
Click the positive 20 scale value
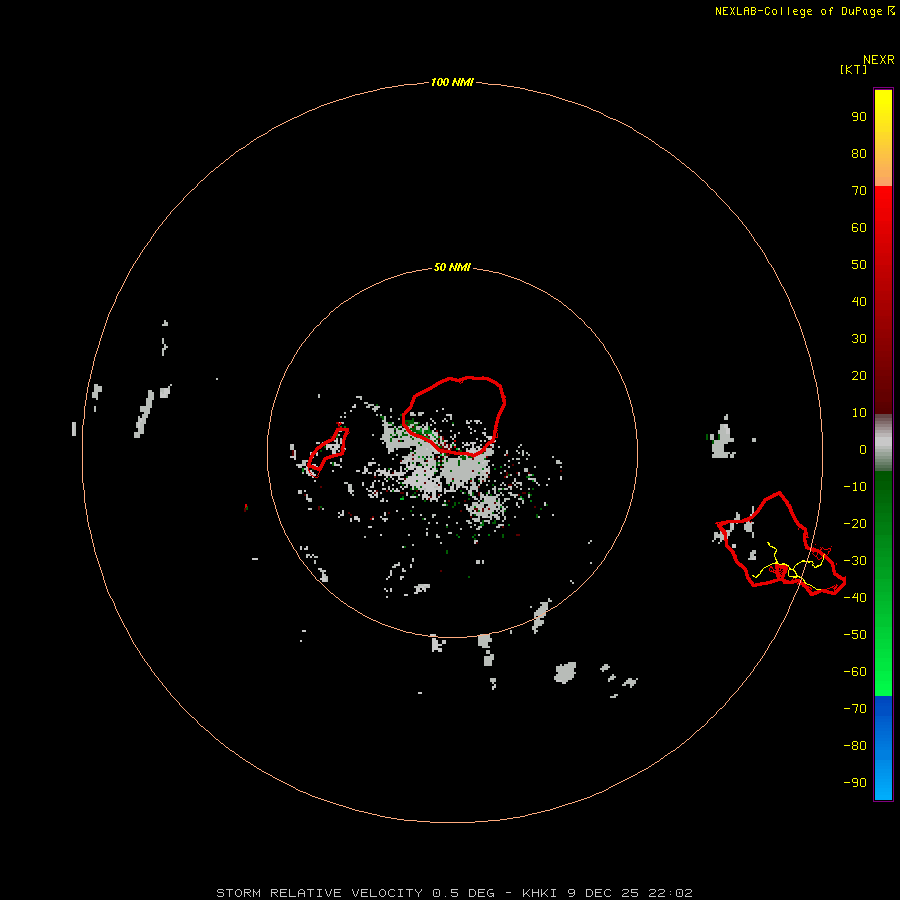click(x=859, y=375)
